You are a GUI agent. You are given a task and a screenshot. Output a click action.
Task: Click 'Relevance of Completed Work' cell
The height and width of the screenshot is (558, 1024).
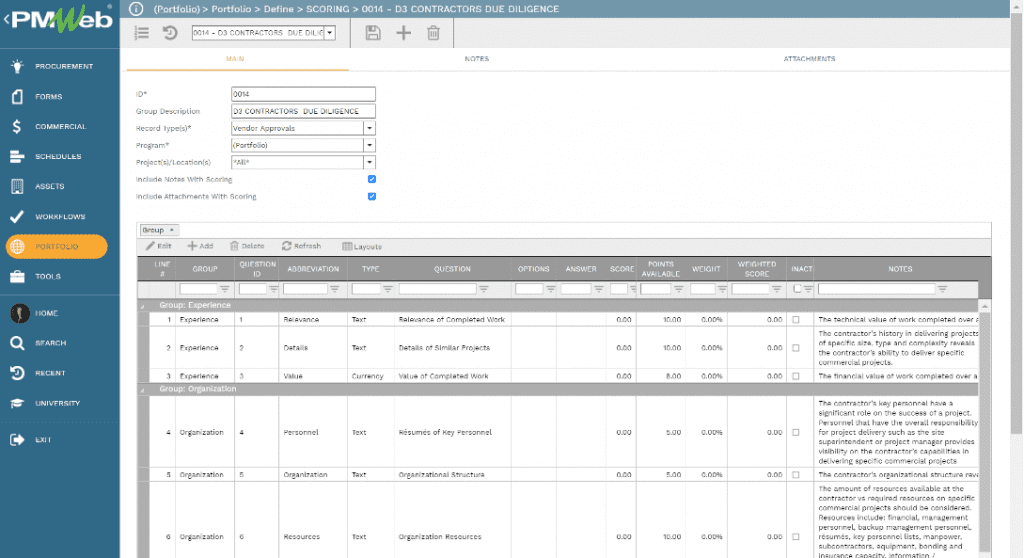[x=452, y=320]
